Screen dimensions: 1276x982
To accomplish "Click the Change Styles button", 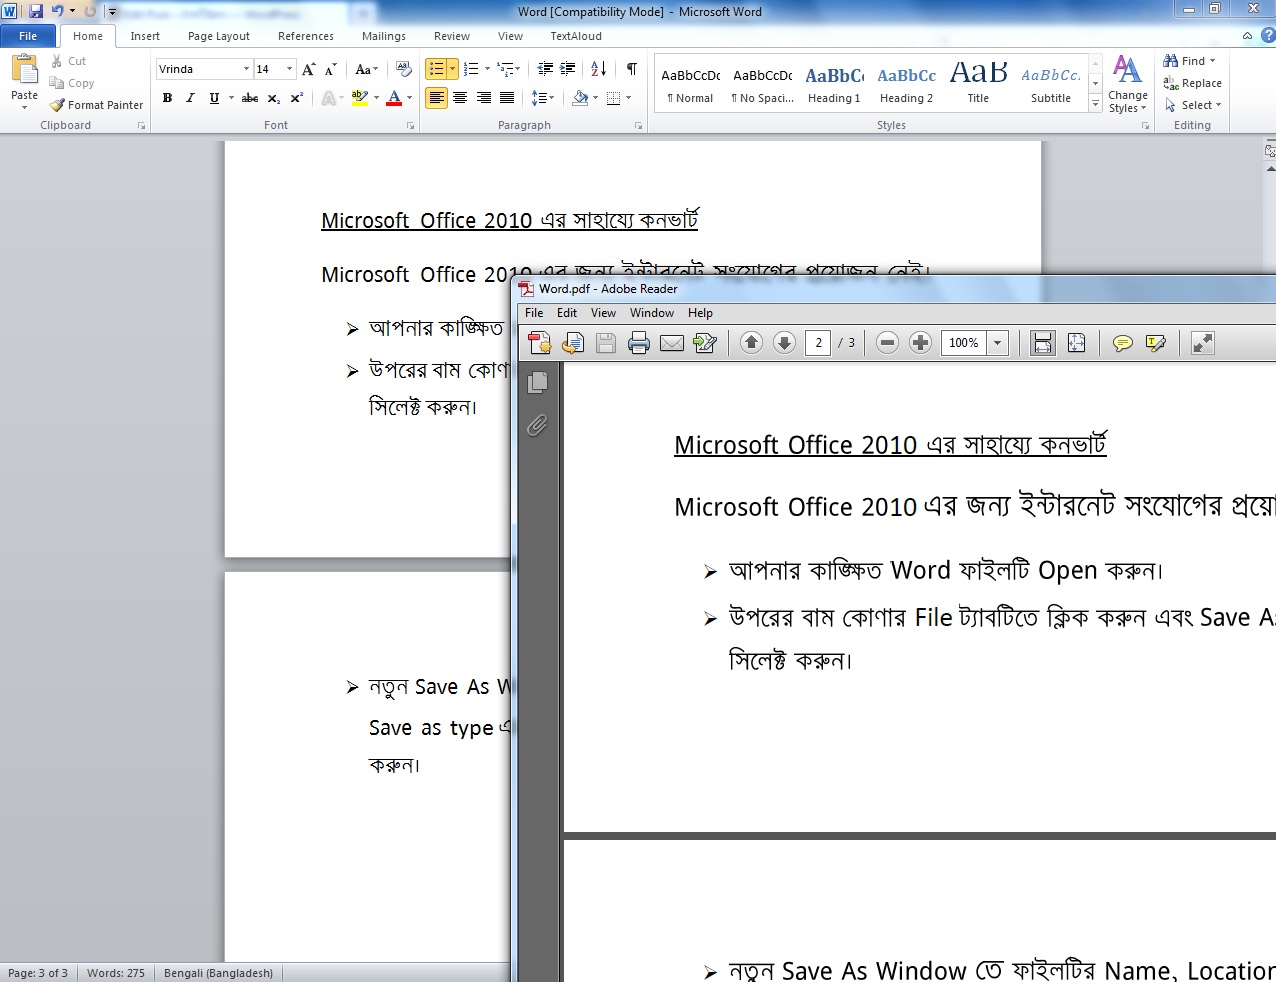I will 1127,86.
